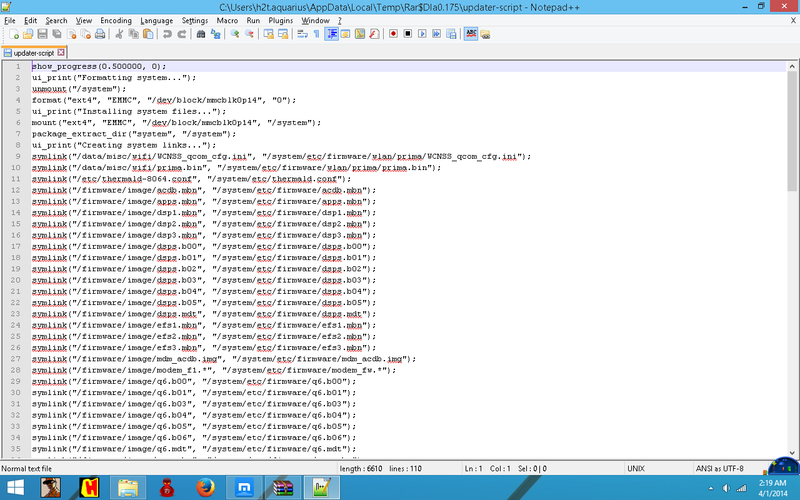This screenshot has height=500, width=800.
Task: Print the document with printer icon
Action: pyautogui.click(x=100, y=34)
